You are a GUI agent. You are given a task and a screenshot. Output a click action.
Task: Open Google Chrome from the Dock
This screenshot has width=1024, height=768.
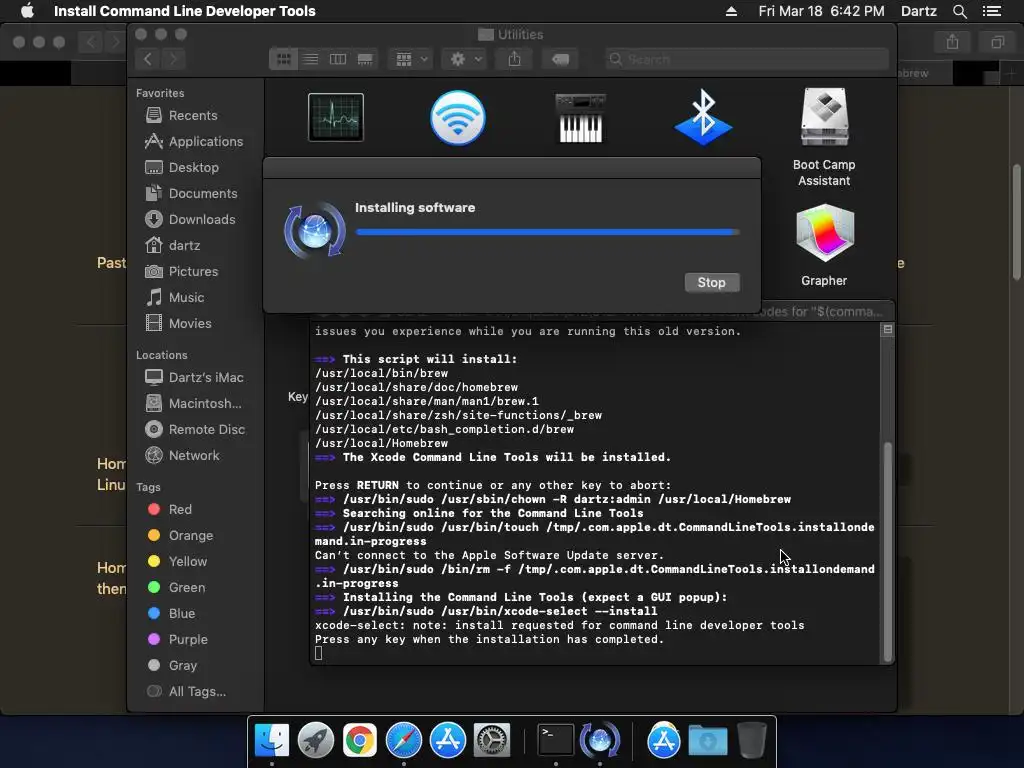click(x=360, y=740)
